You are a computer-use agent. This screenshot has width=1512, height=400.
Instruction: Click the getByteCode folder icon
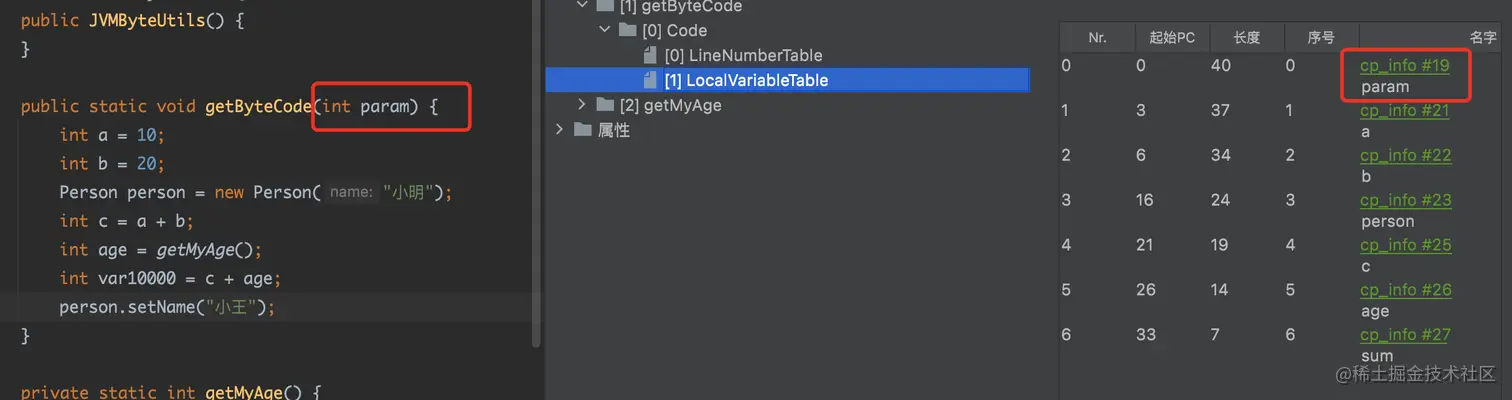(604, 6)
